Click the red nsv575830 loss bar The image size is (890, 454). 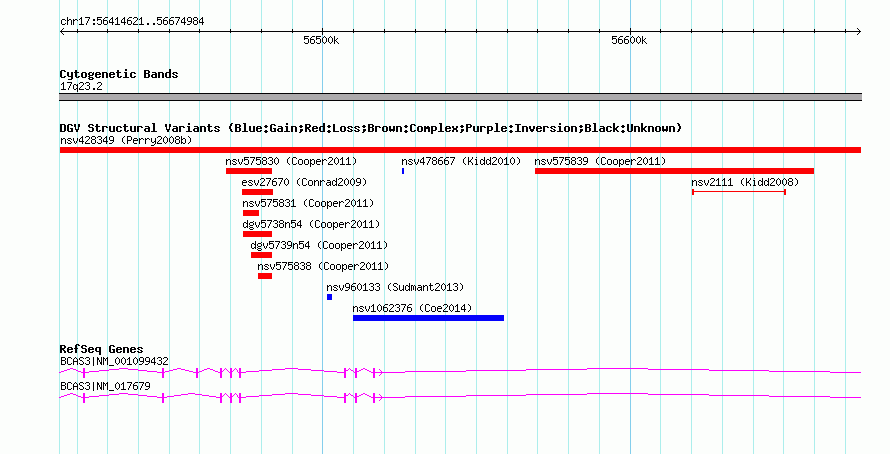click(249, 171)
